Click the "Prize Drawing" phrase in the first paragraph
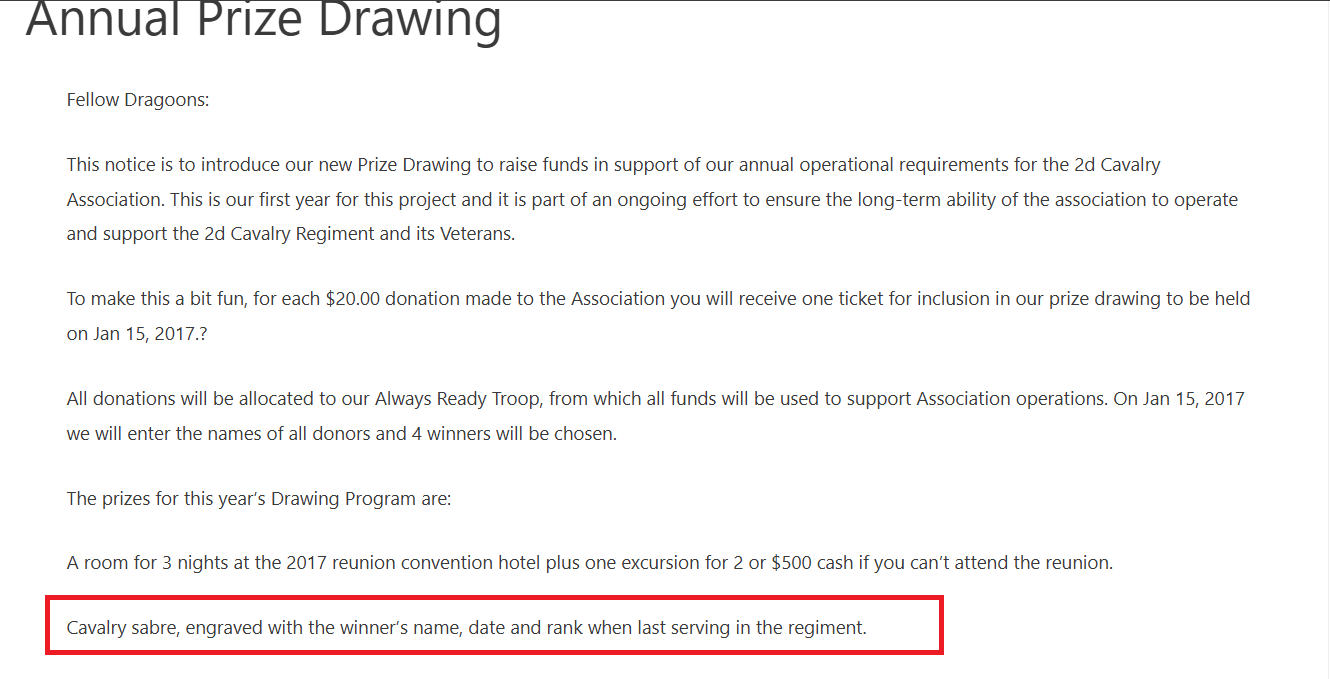The image size is (1330, 679). (410, 164)
